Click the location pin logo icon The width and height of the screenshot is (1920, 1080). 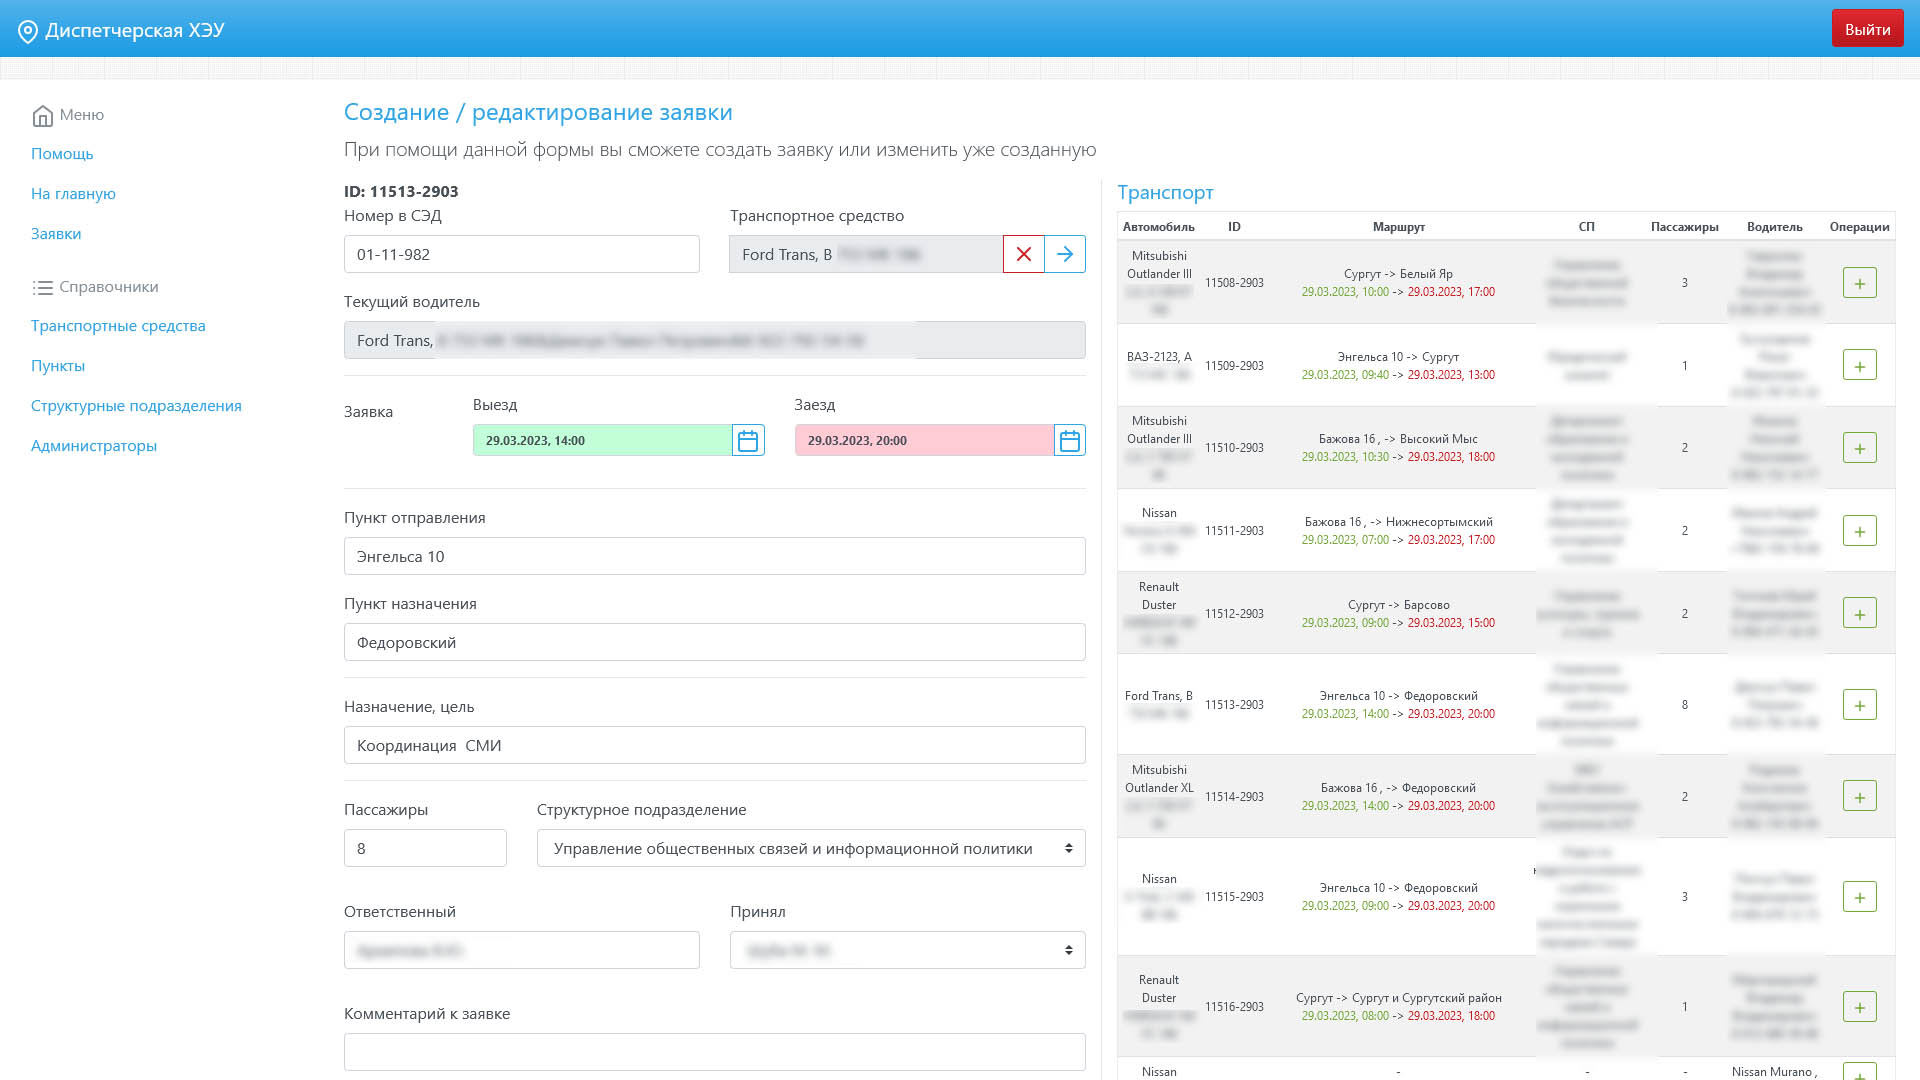(x=28, y=31)
